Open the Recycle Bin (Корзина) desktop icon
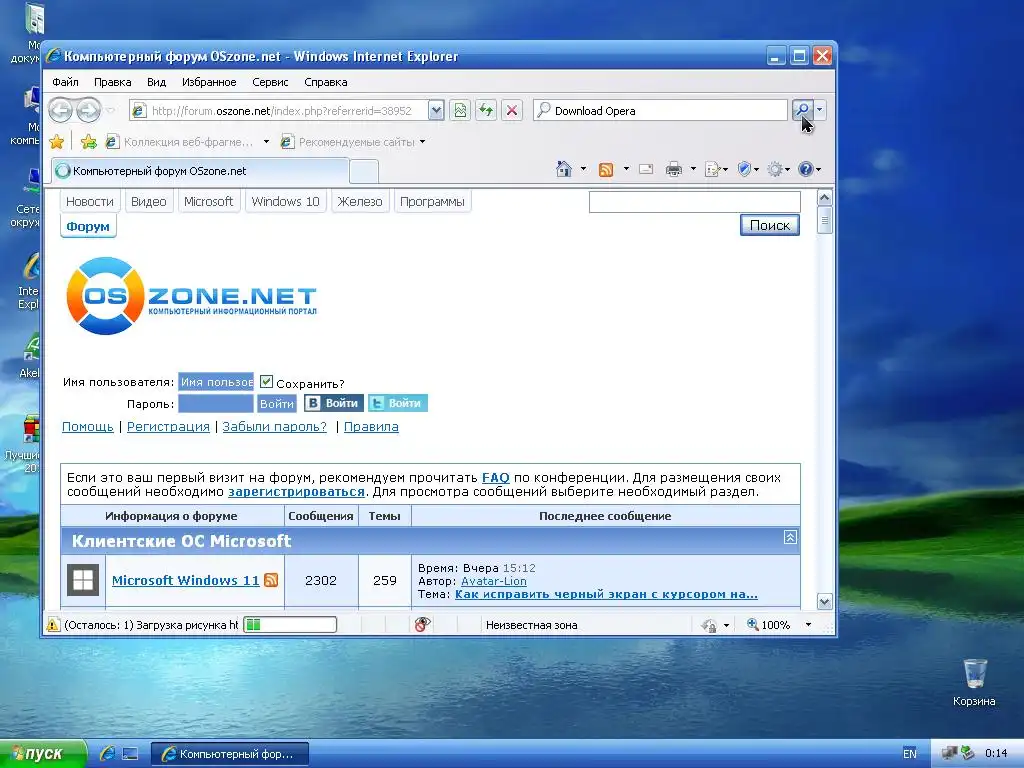The image size is (1024, 768). pos(974,682)
